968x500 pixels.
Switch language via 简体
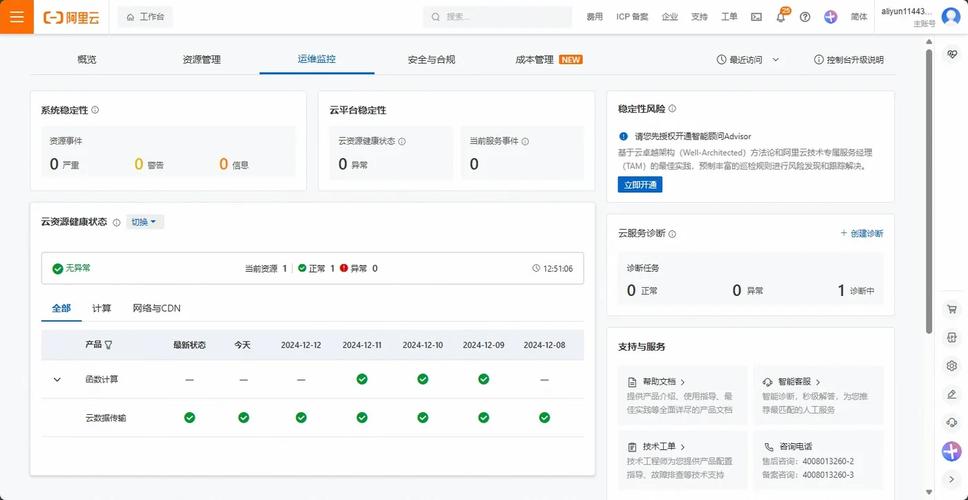pyautogui.click(x=859, y=17)
